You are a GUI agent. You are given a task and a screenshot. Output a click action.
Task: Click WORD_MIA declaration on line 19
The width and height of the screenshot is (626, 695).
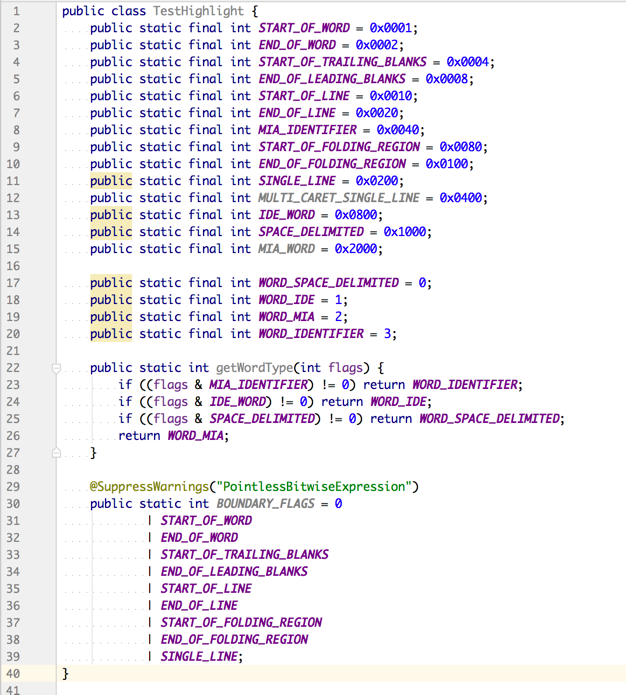click(287, 317)
